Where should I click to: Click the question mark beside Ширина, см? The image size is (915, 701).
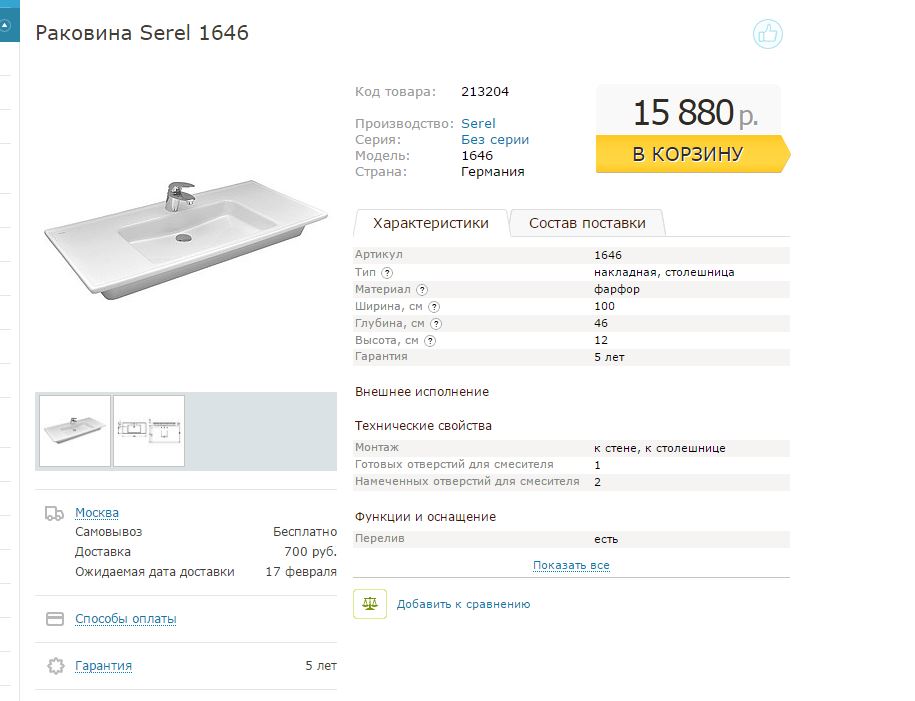click(434, 306)
